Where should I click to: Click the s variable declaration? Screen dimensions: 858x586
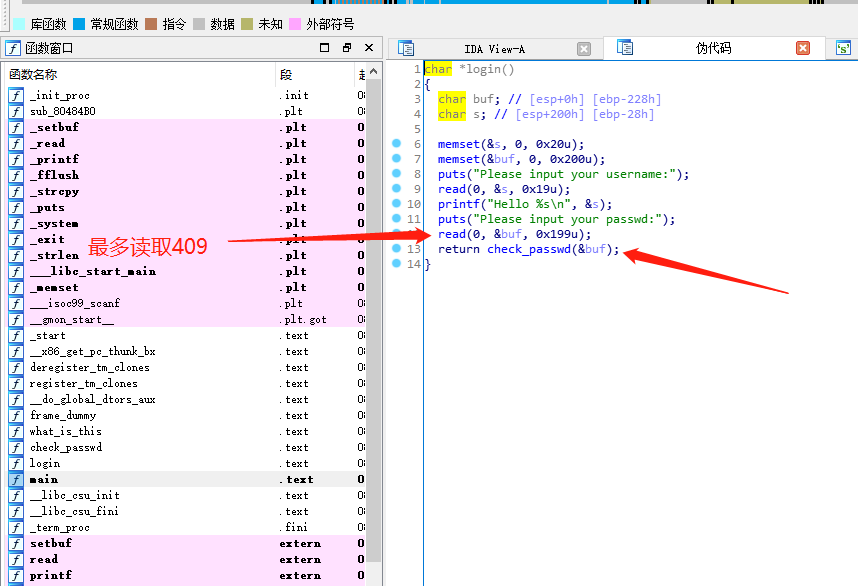pyautogui.click(x=476, y=114)
